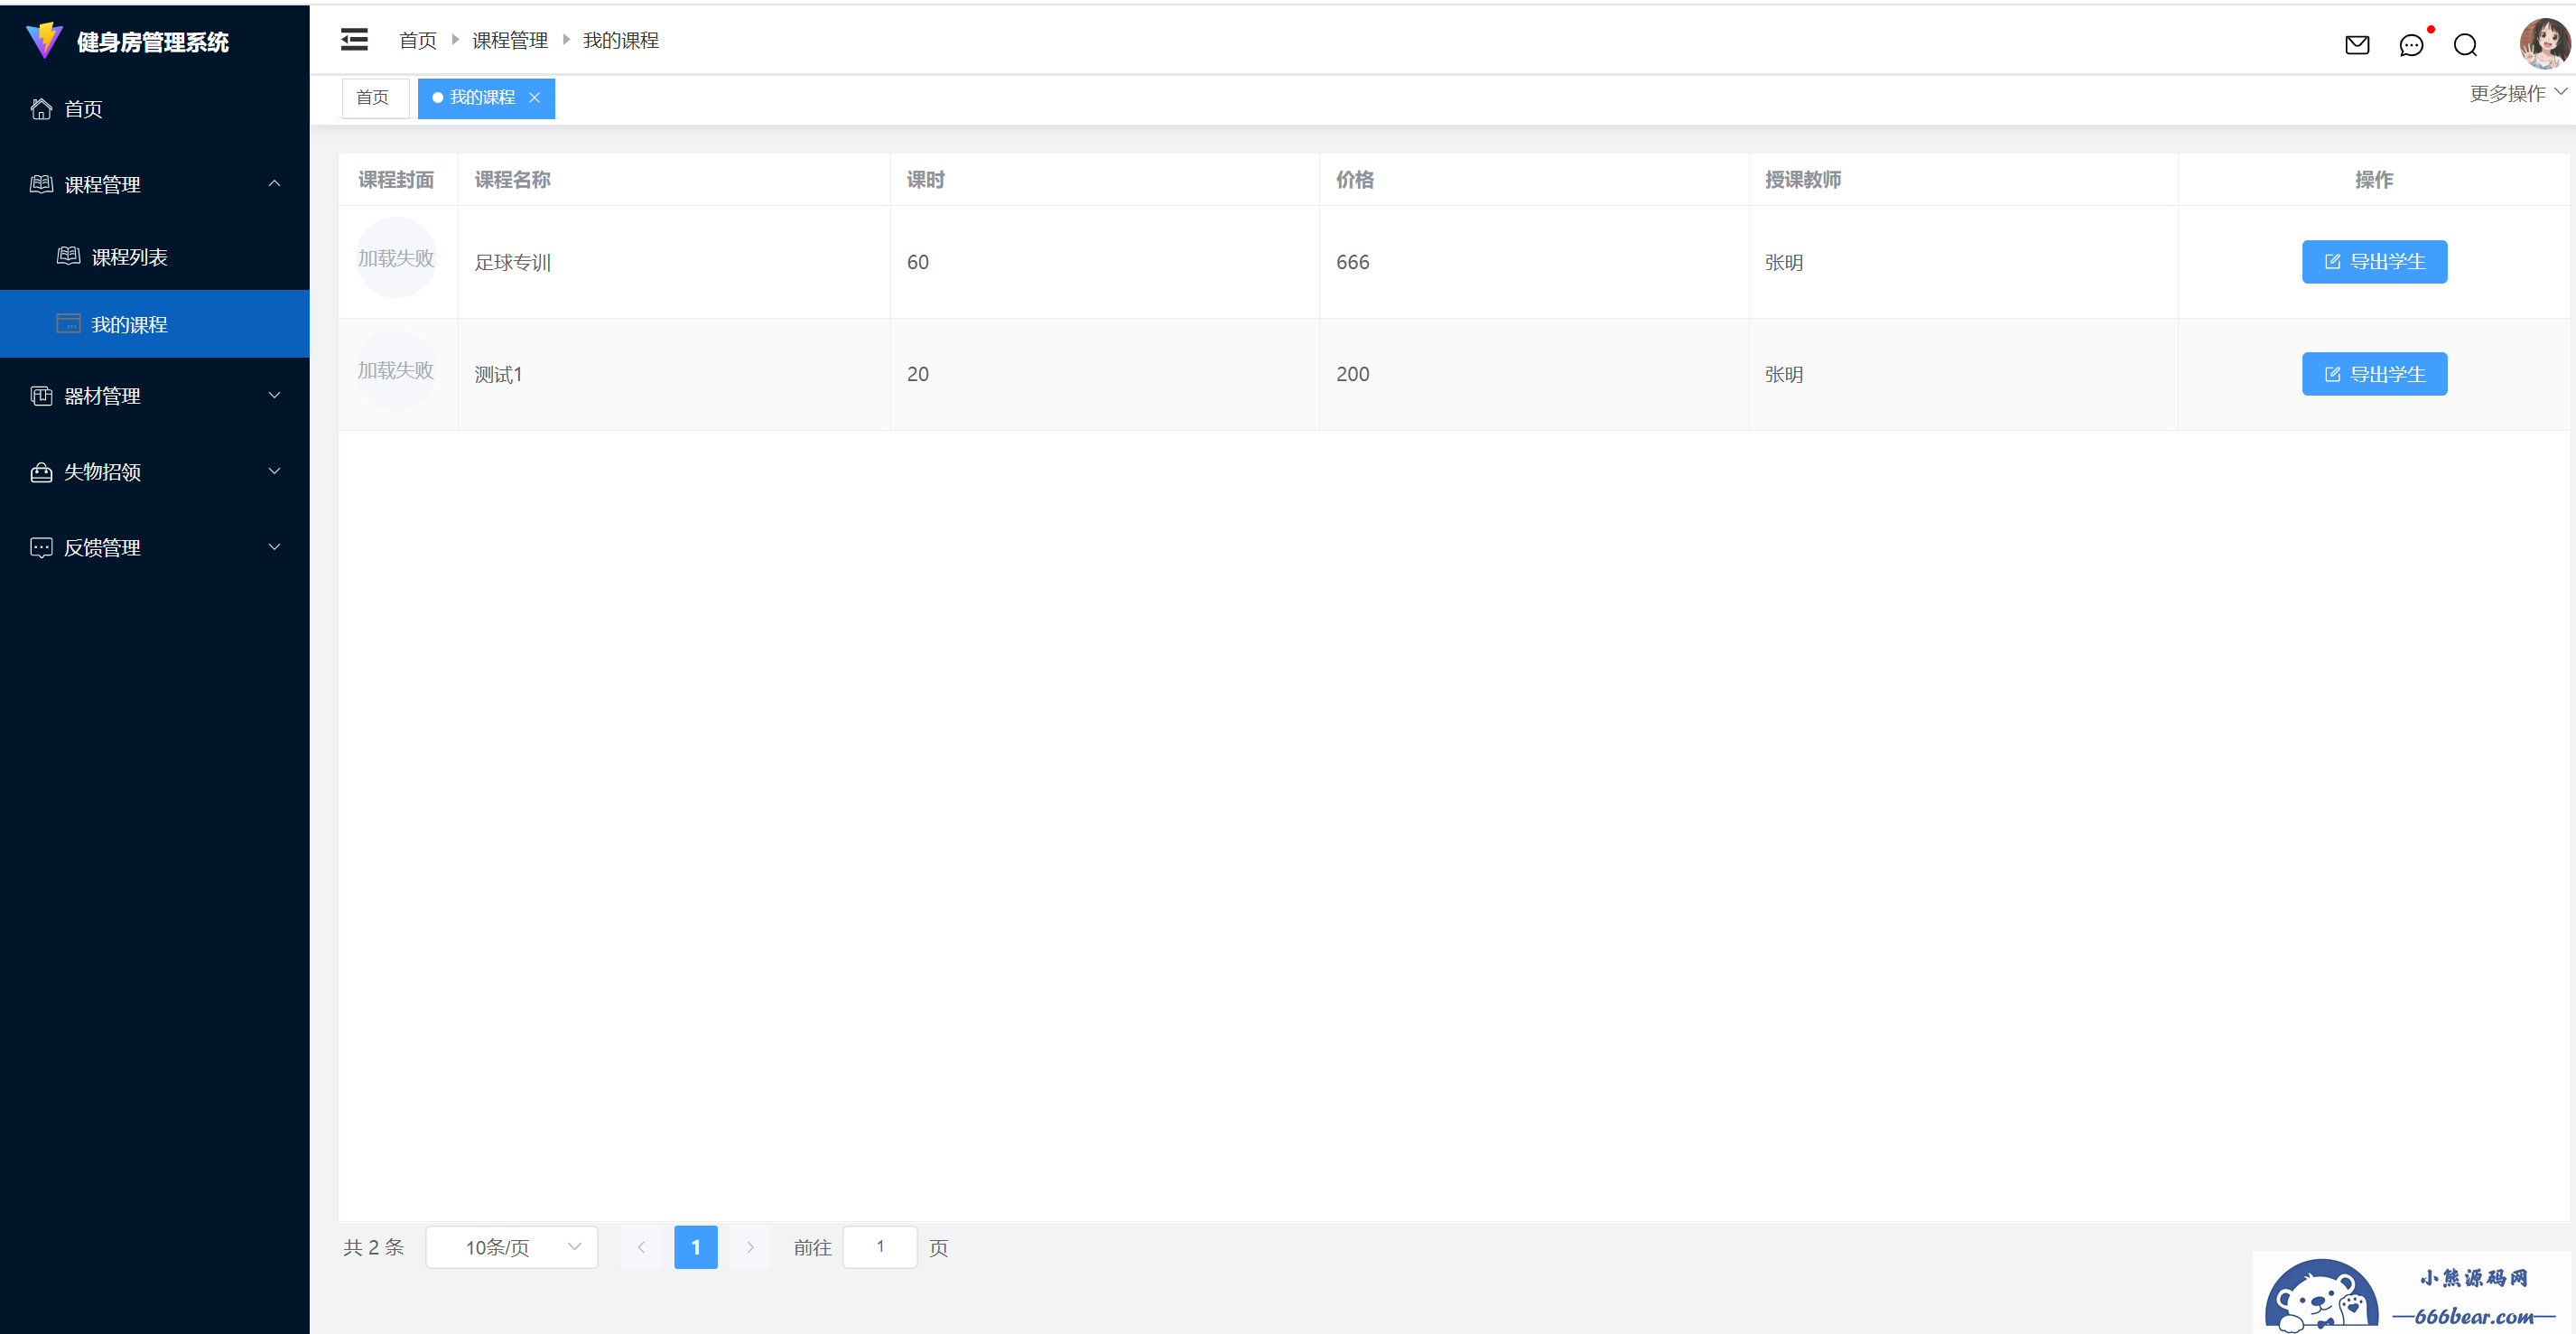Open the mail envelope icon
The height and width of the screenshot is (1334, 2576).
point(2357,45)
